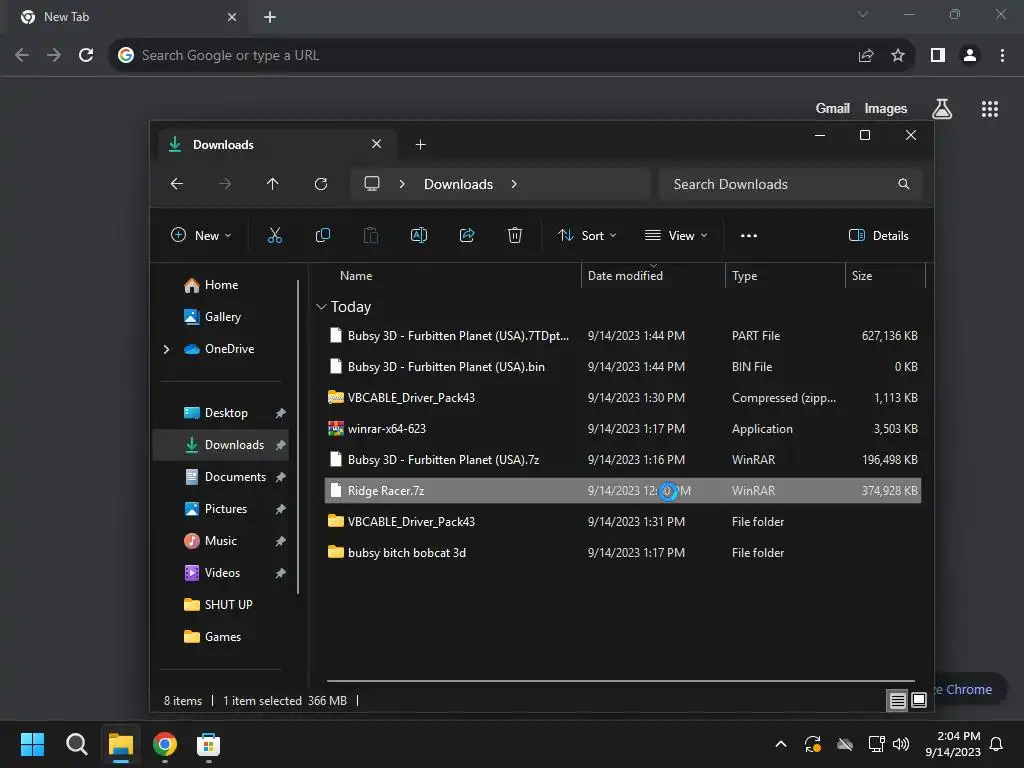Reload the Chrome page
Image resolution: width=1024 pixels, height=768 pixels.
[x=86, y=56]
